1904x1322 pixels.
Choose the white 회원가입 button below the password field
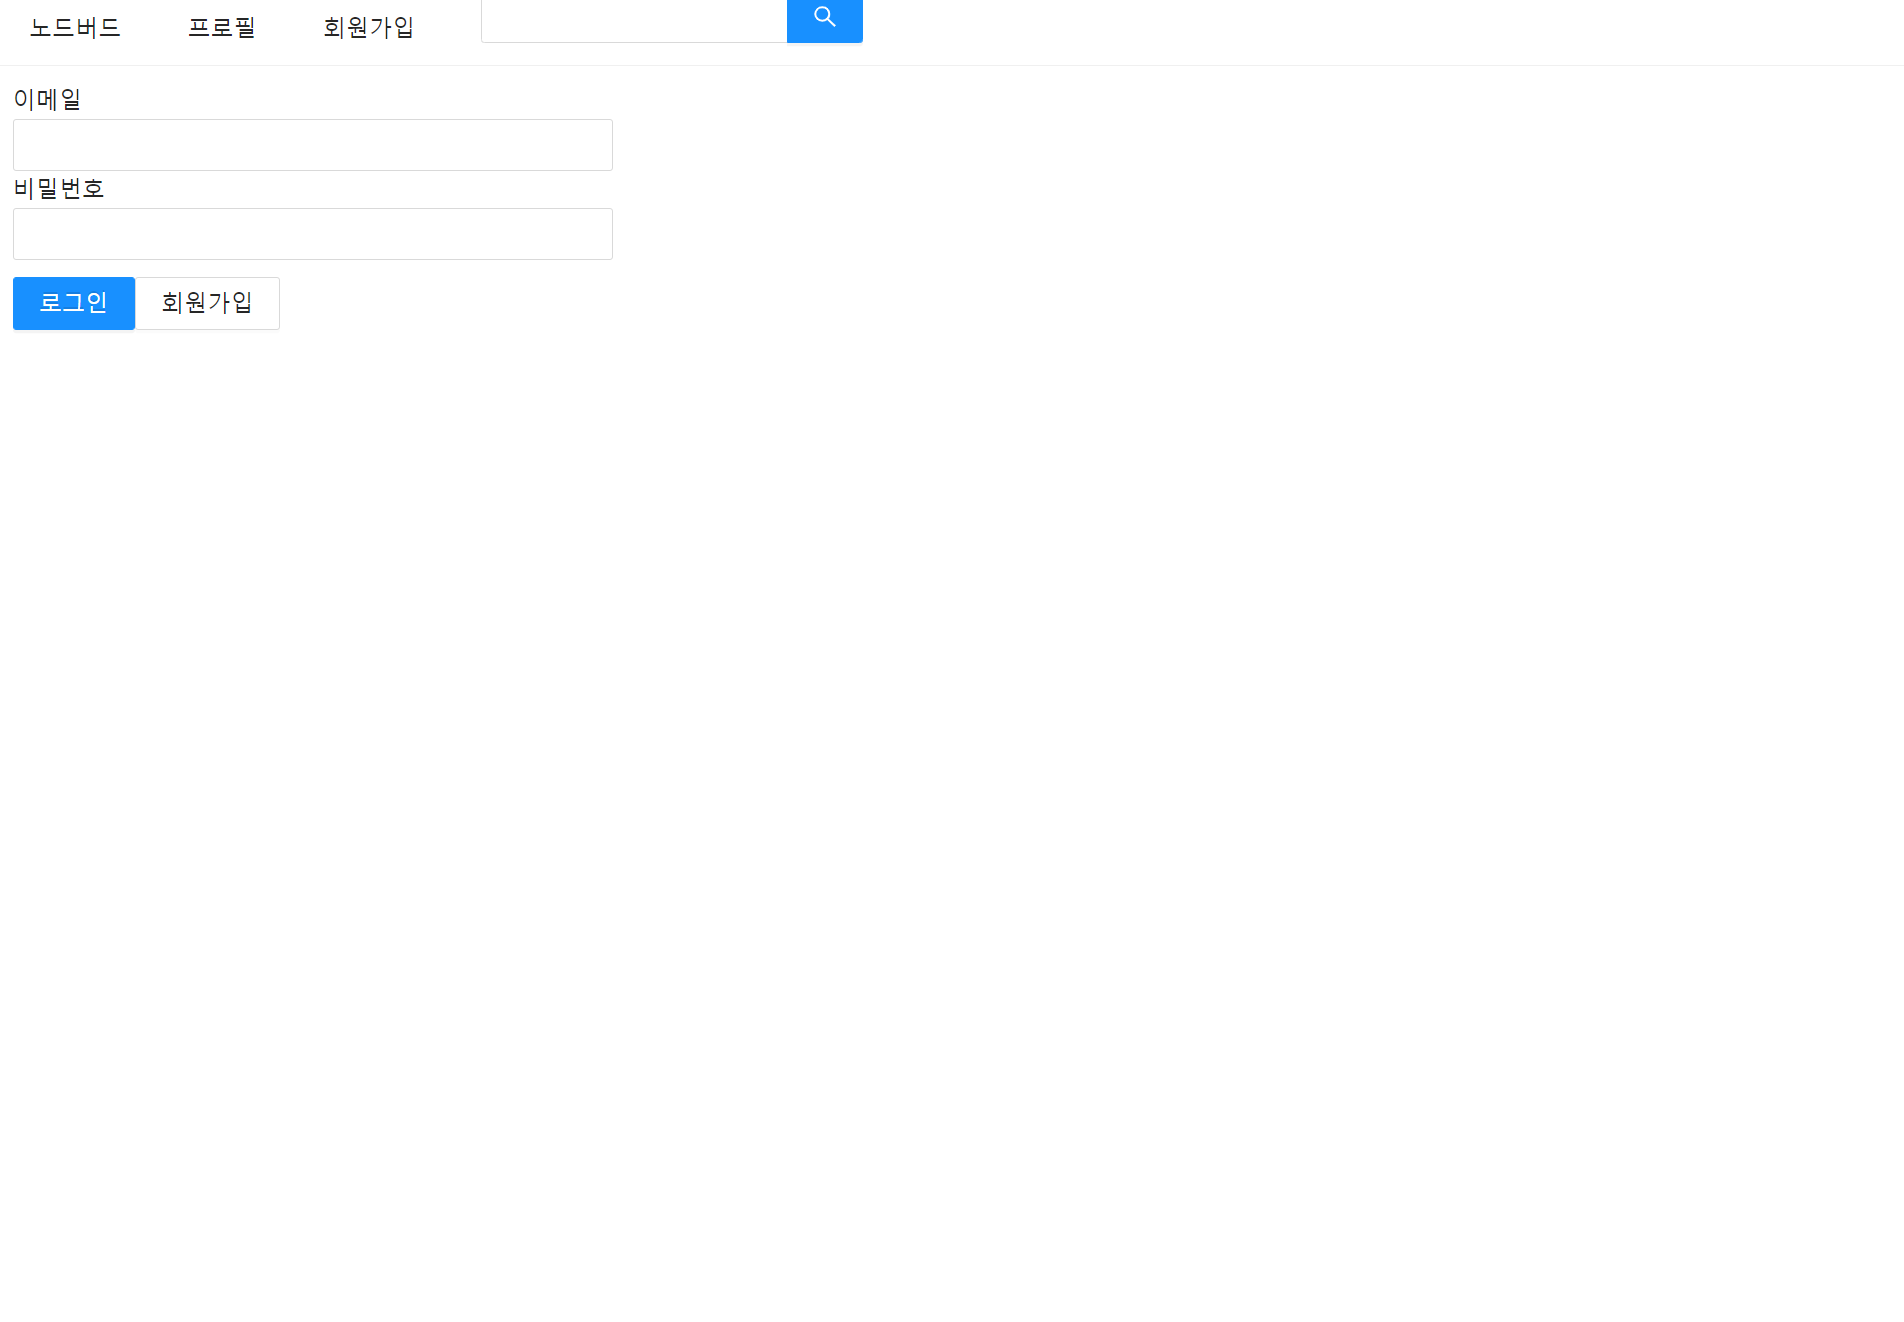pyautogui.click(x=207, y=303)
